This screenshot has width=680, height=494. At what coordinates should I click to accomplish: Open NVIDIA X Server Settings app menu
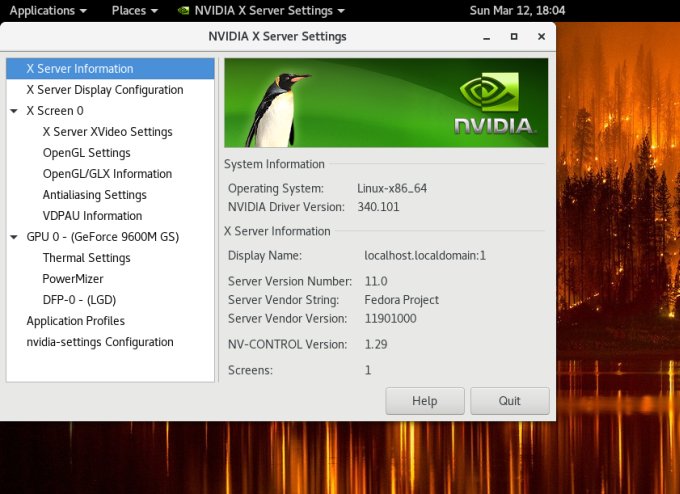point(264,11)
